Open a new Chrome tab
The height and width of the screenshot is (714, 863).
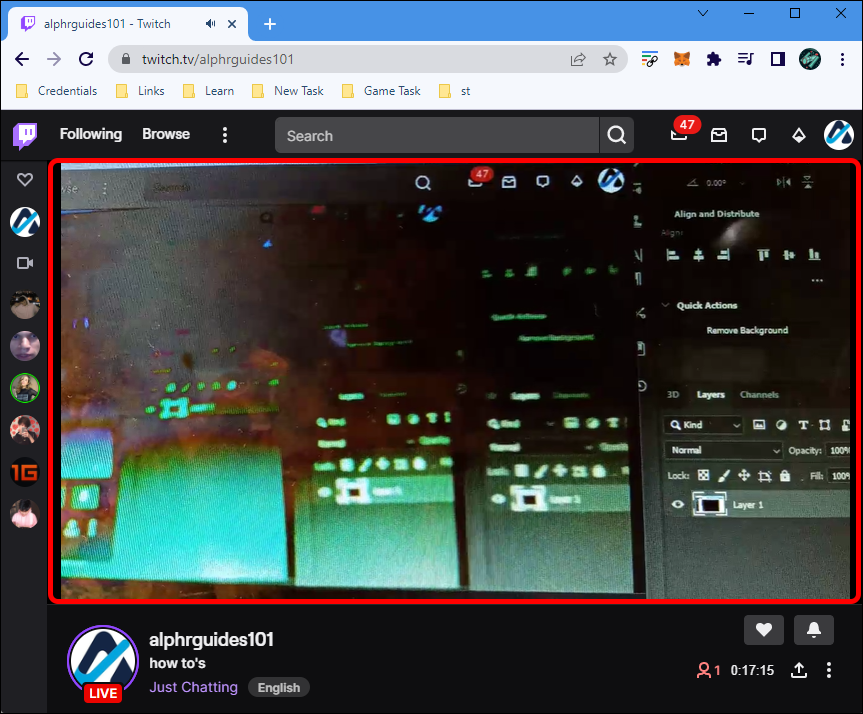(x=270, y=24)
